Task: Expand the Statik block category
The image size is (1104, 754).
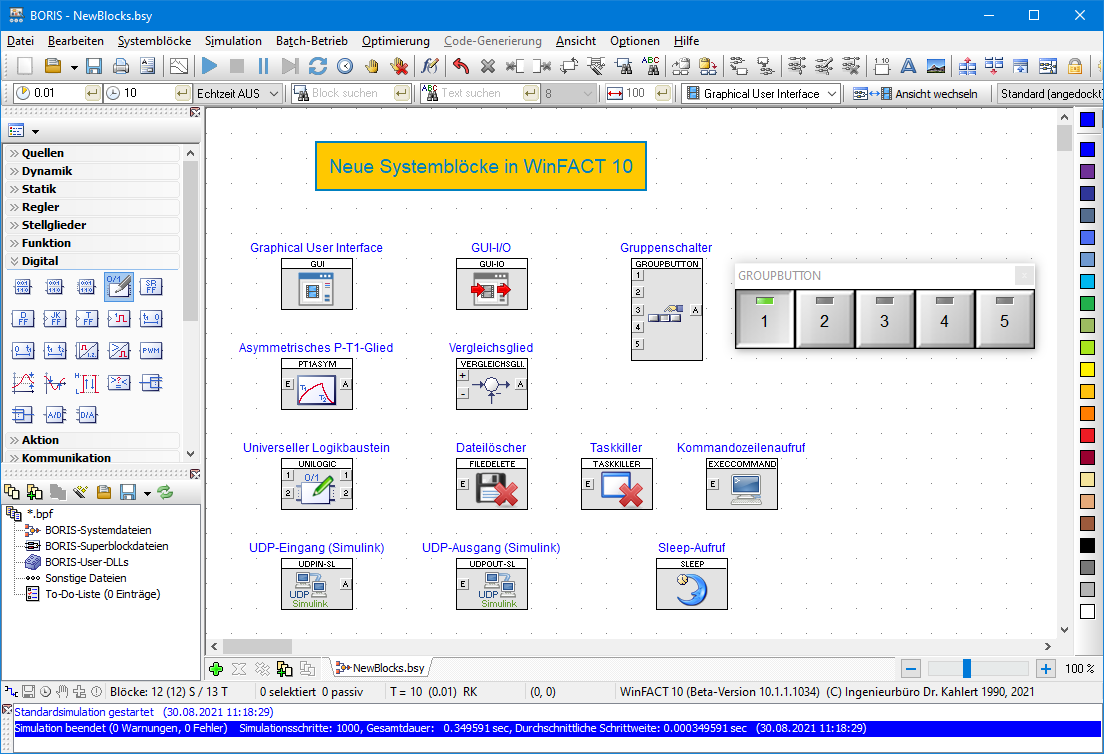Action: pos(92,189)
